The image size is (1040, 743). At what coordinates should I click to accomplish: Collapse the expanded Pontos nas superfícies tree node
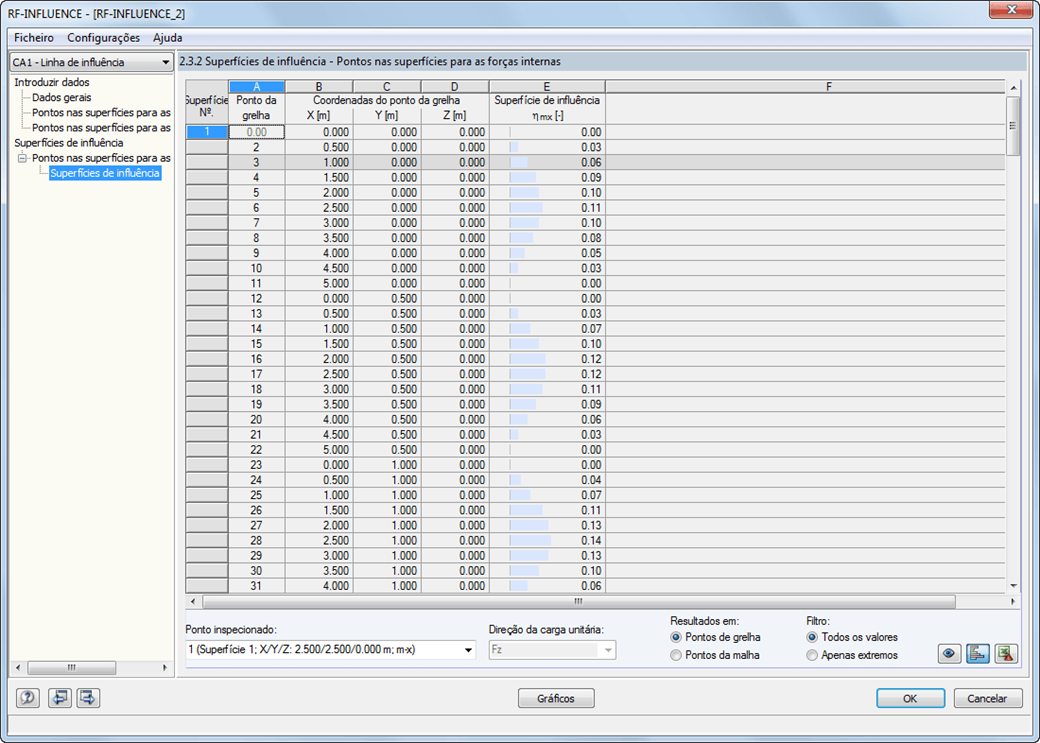tap(23, 158)
